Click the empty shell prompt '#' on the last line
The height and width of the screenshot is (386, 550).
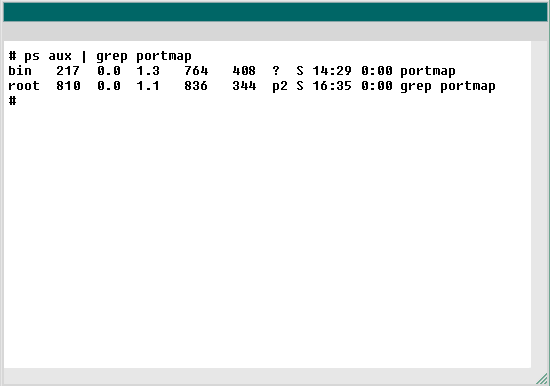[x=12, y=101]
